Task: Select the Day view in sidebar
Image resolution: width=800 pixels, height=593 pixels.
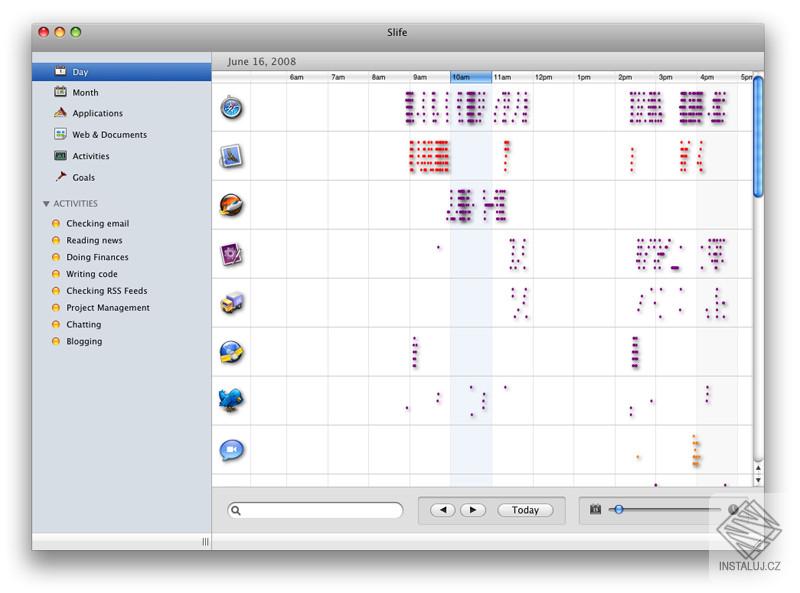Action: point(121,72)
